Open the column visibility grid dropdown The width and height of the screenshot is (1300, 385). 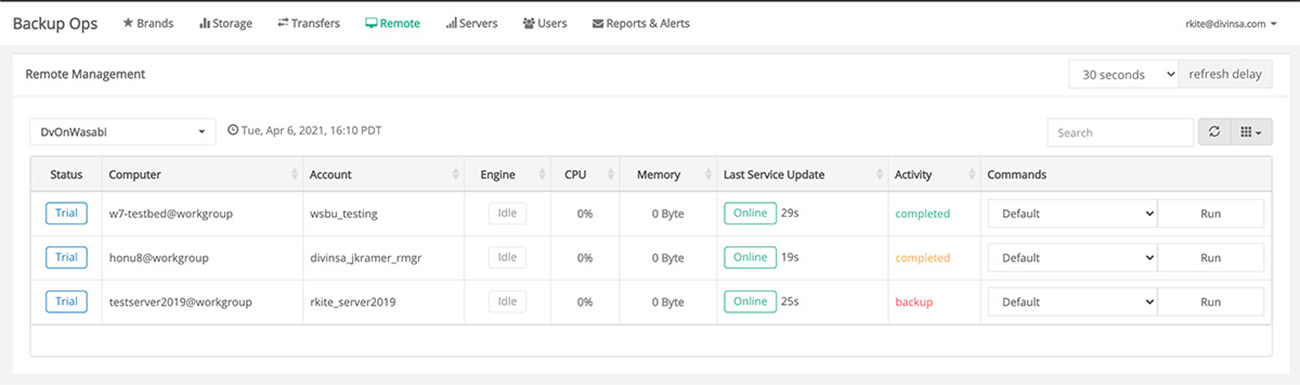[1251, 132]
